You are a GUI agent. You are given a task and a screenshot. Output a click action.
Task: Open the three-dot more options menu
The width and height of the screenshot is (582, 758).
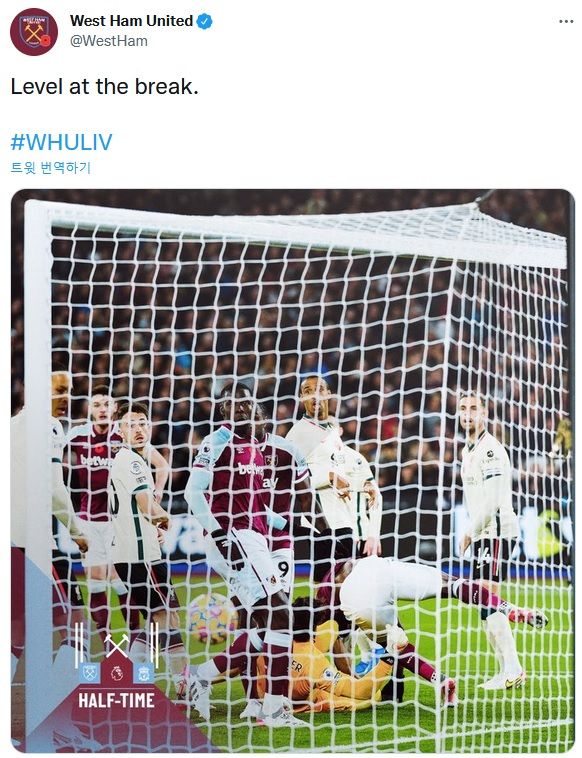point(566,21)
